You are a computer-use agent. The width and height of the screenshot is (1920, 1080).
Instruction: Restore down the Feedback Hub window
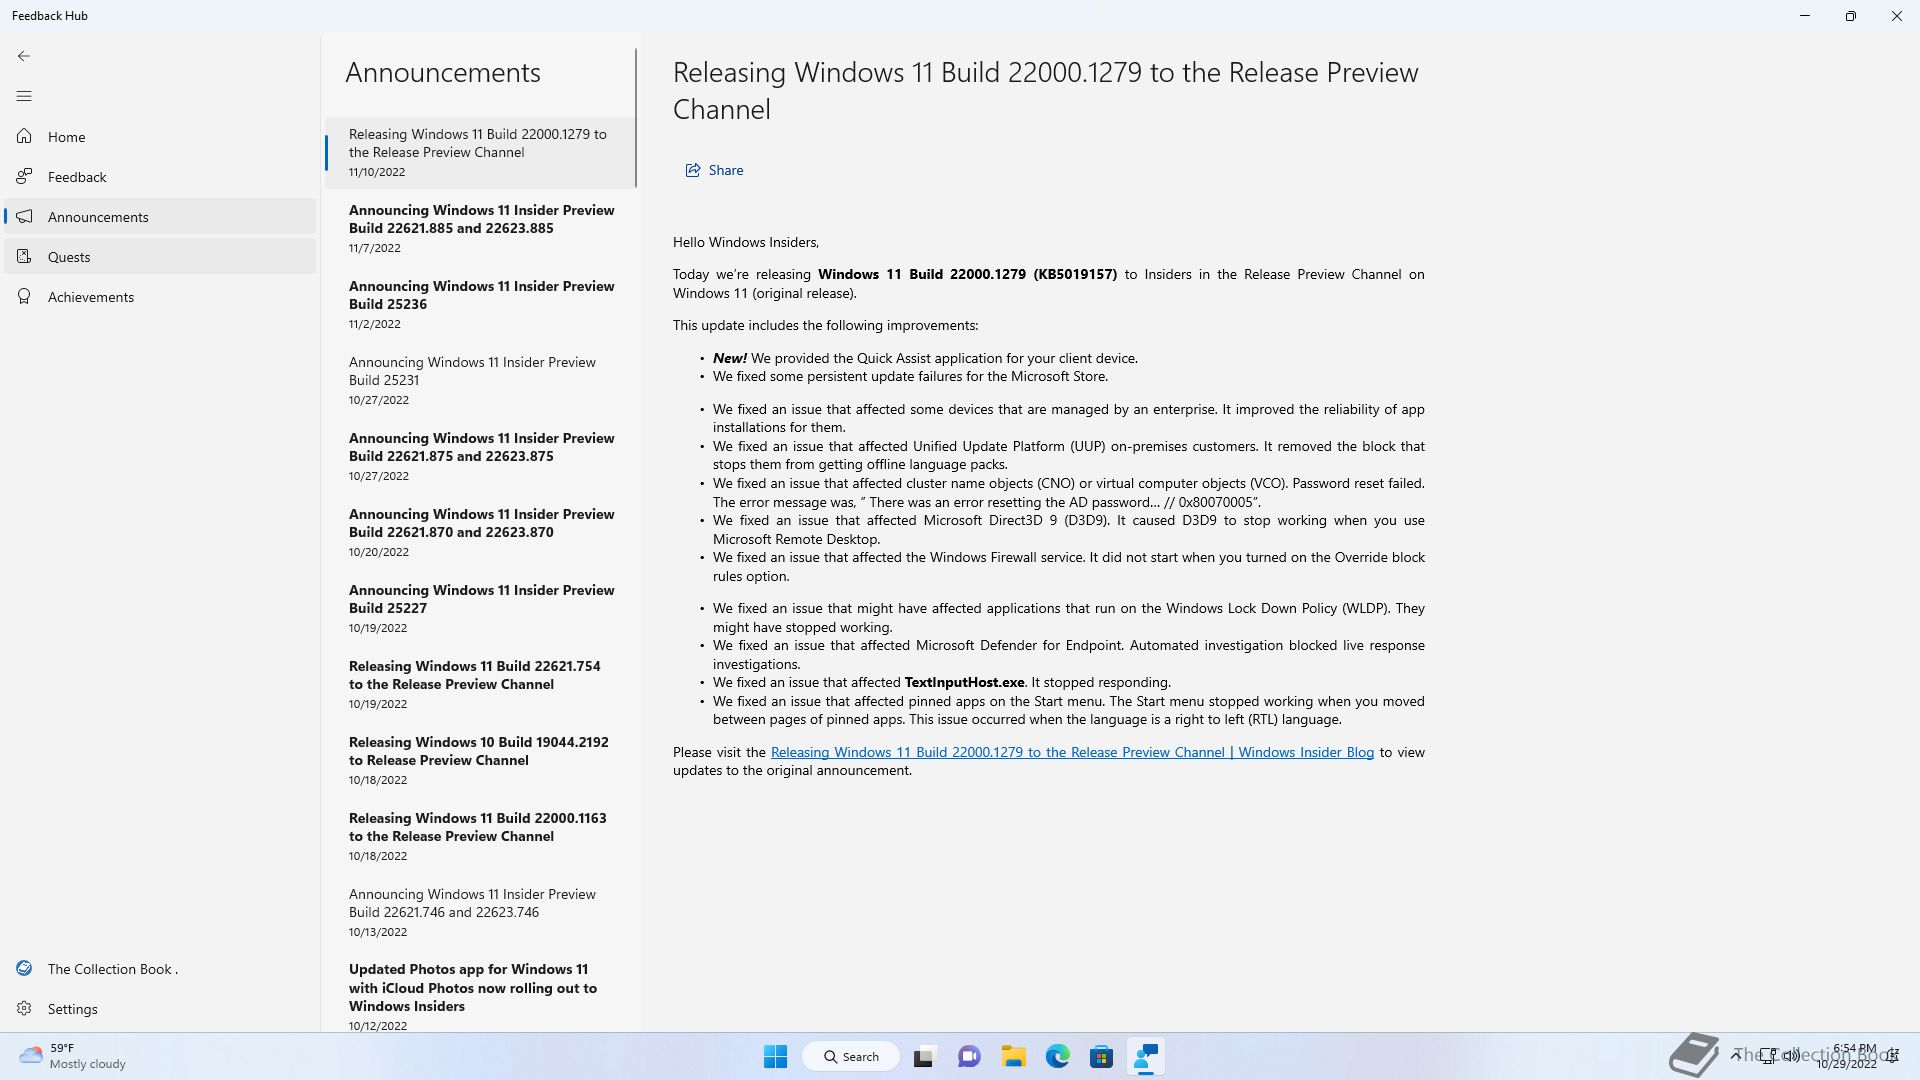click(1851, 16)
